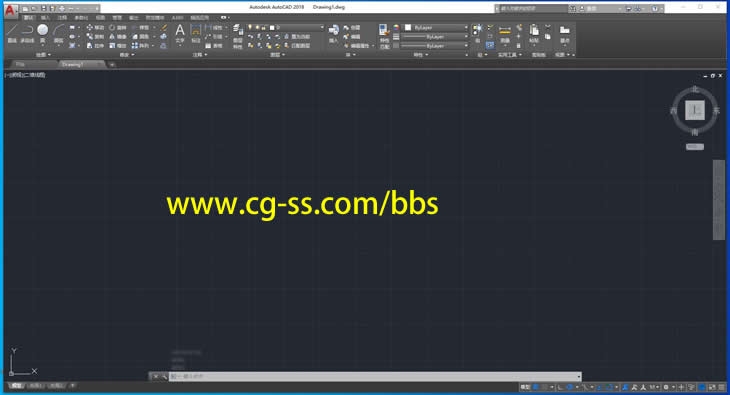Viewport: 730px width, 395px height.
Task: Toggle the grid display in status bar
Action: [536, 387]
